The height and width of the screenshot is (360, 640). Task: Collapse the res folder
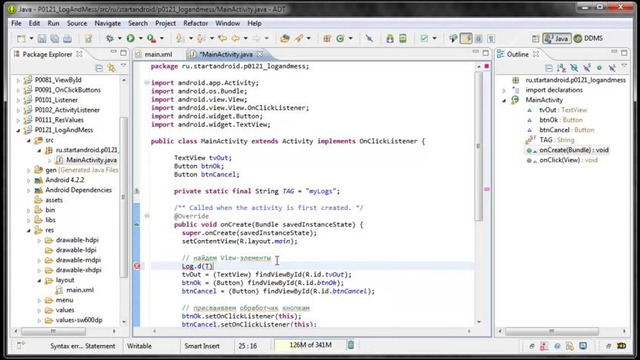pyautogui.click(x=29, y=230)
